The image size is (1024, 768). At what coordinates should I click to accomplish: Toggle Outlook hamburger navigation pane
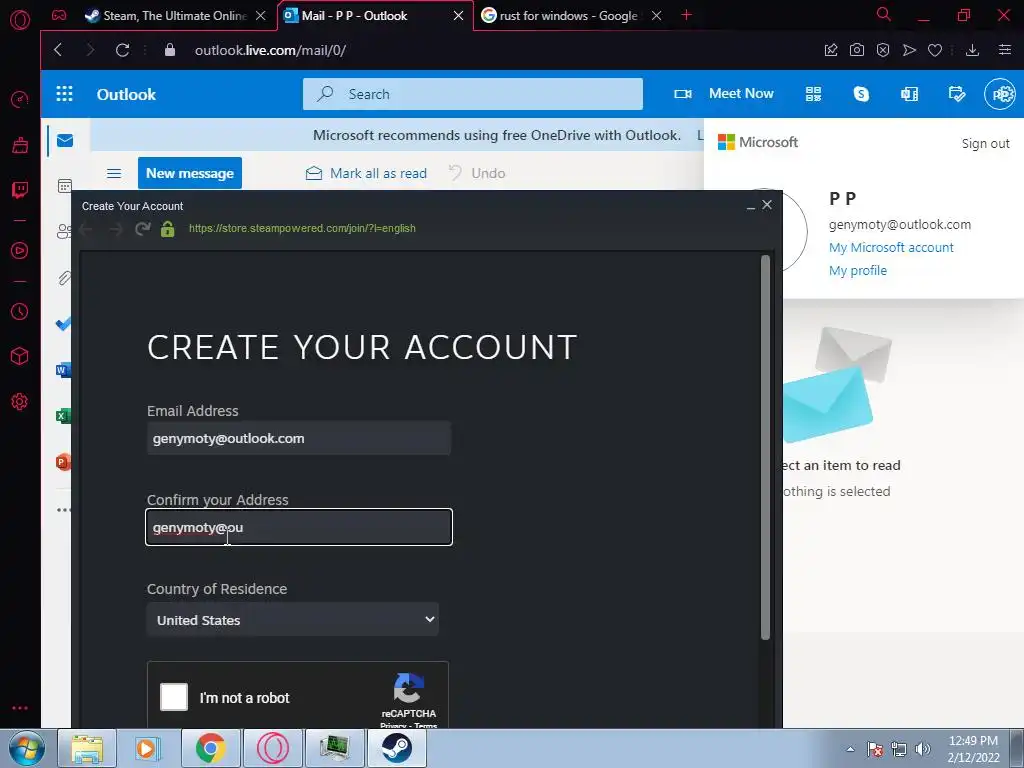point(114,173)
